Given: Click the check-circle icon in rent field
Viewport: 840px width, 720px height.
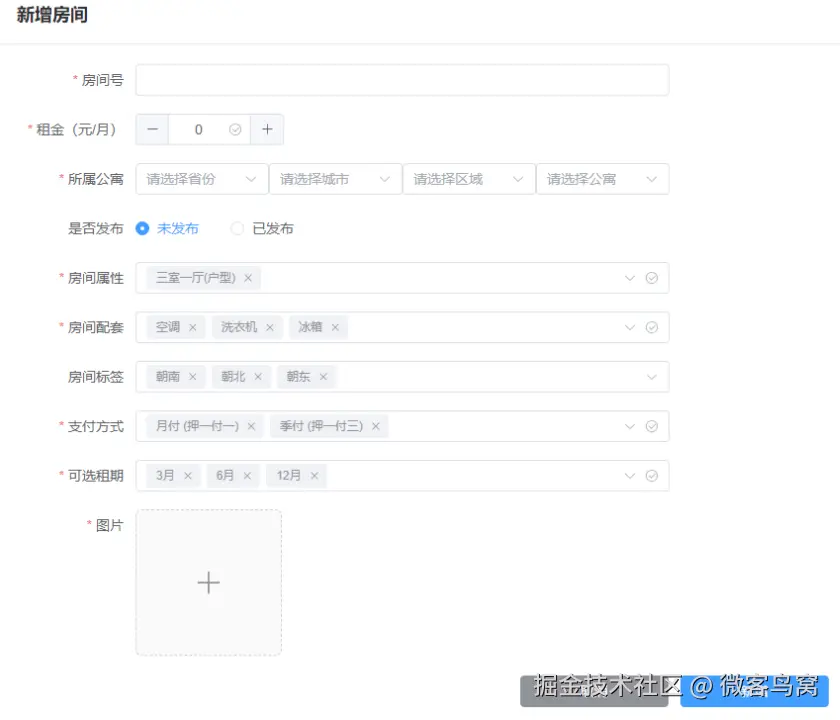Looking at the screenshot, I should tap(235, 129).
